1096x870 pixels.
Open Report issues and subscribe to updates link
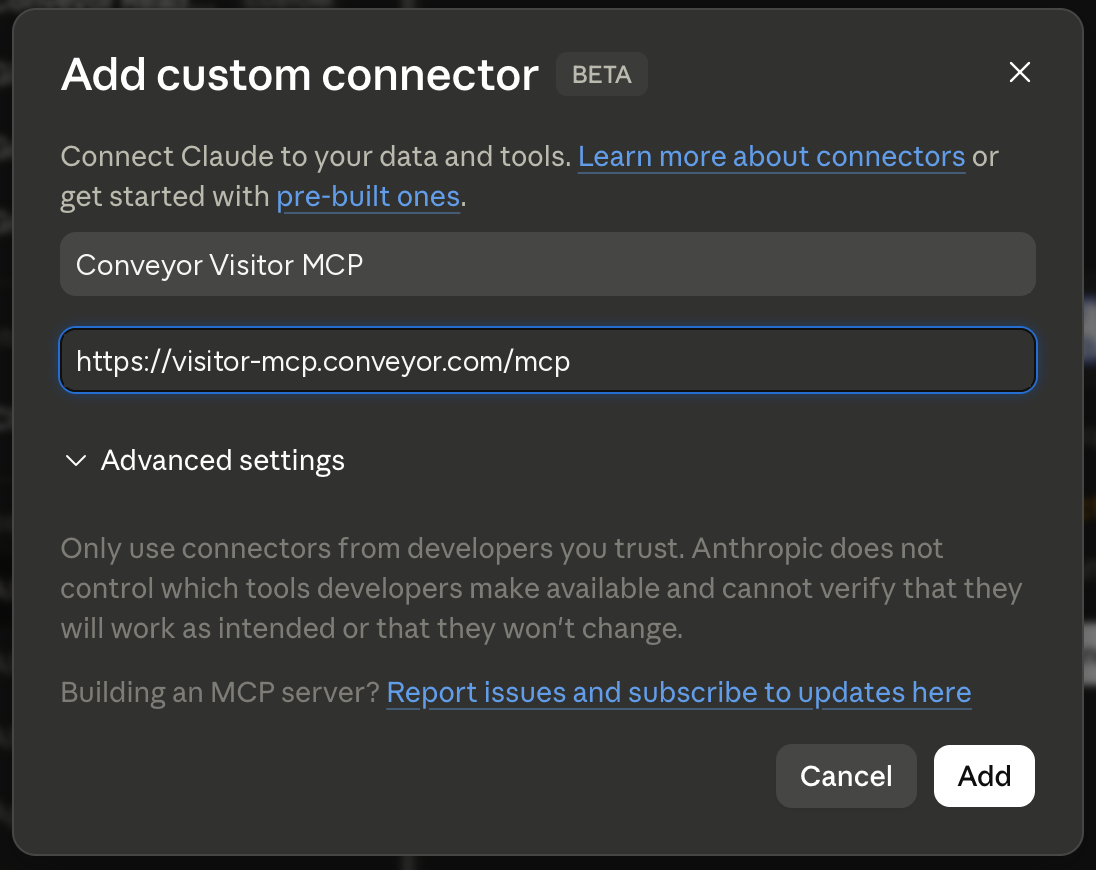coord(679,693)
